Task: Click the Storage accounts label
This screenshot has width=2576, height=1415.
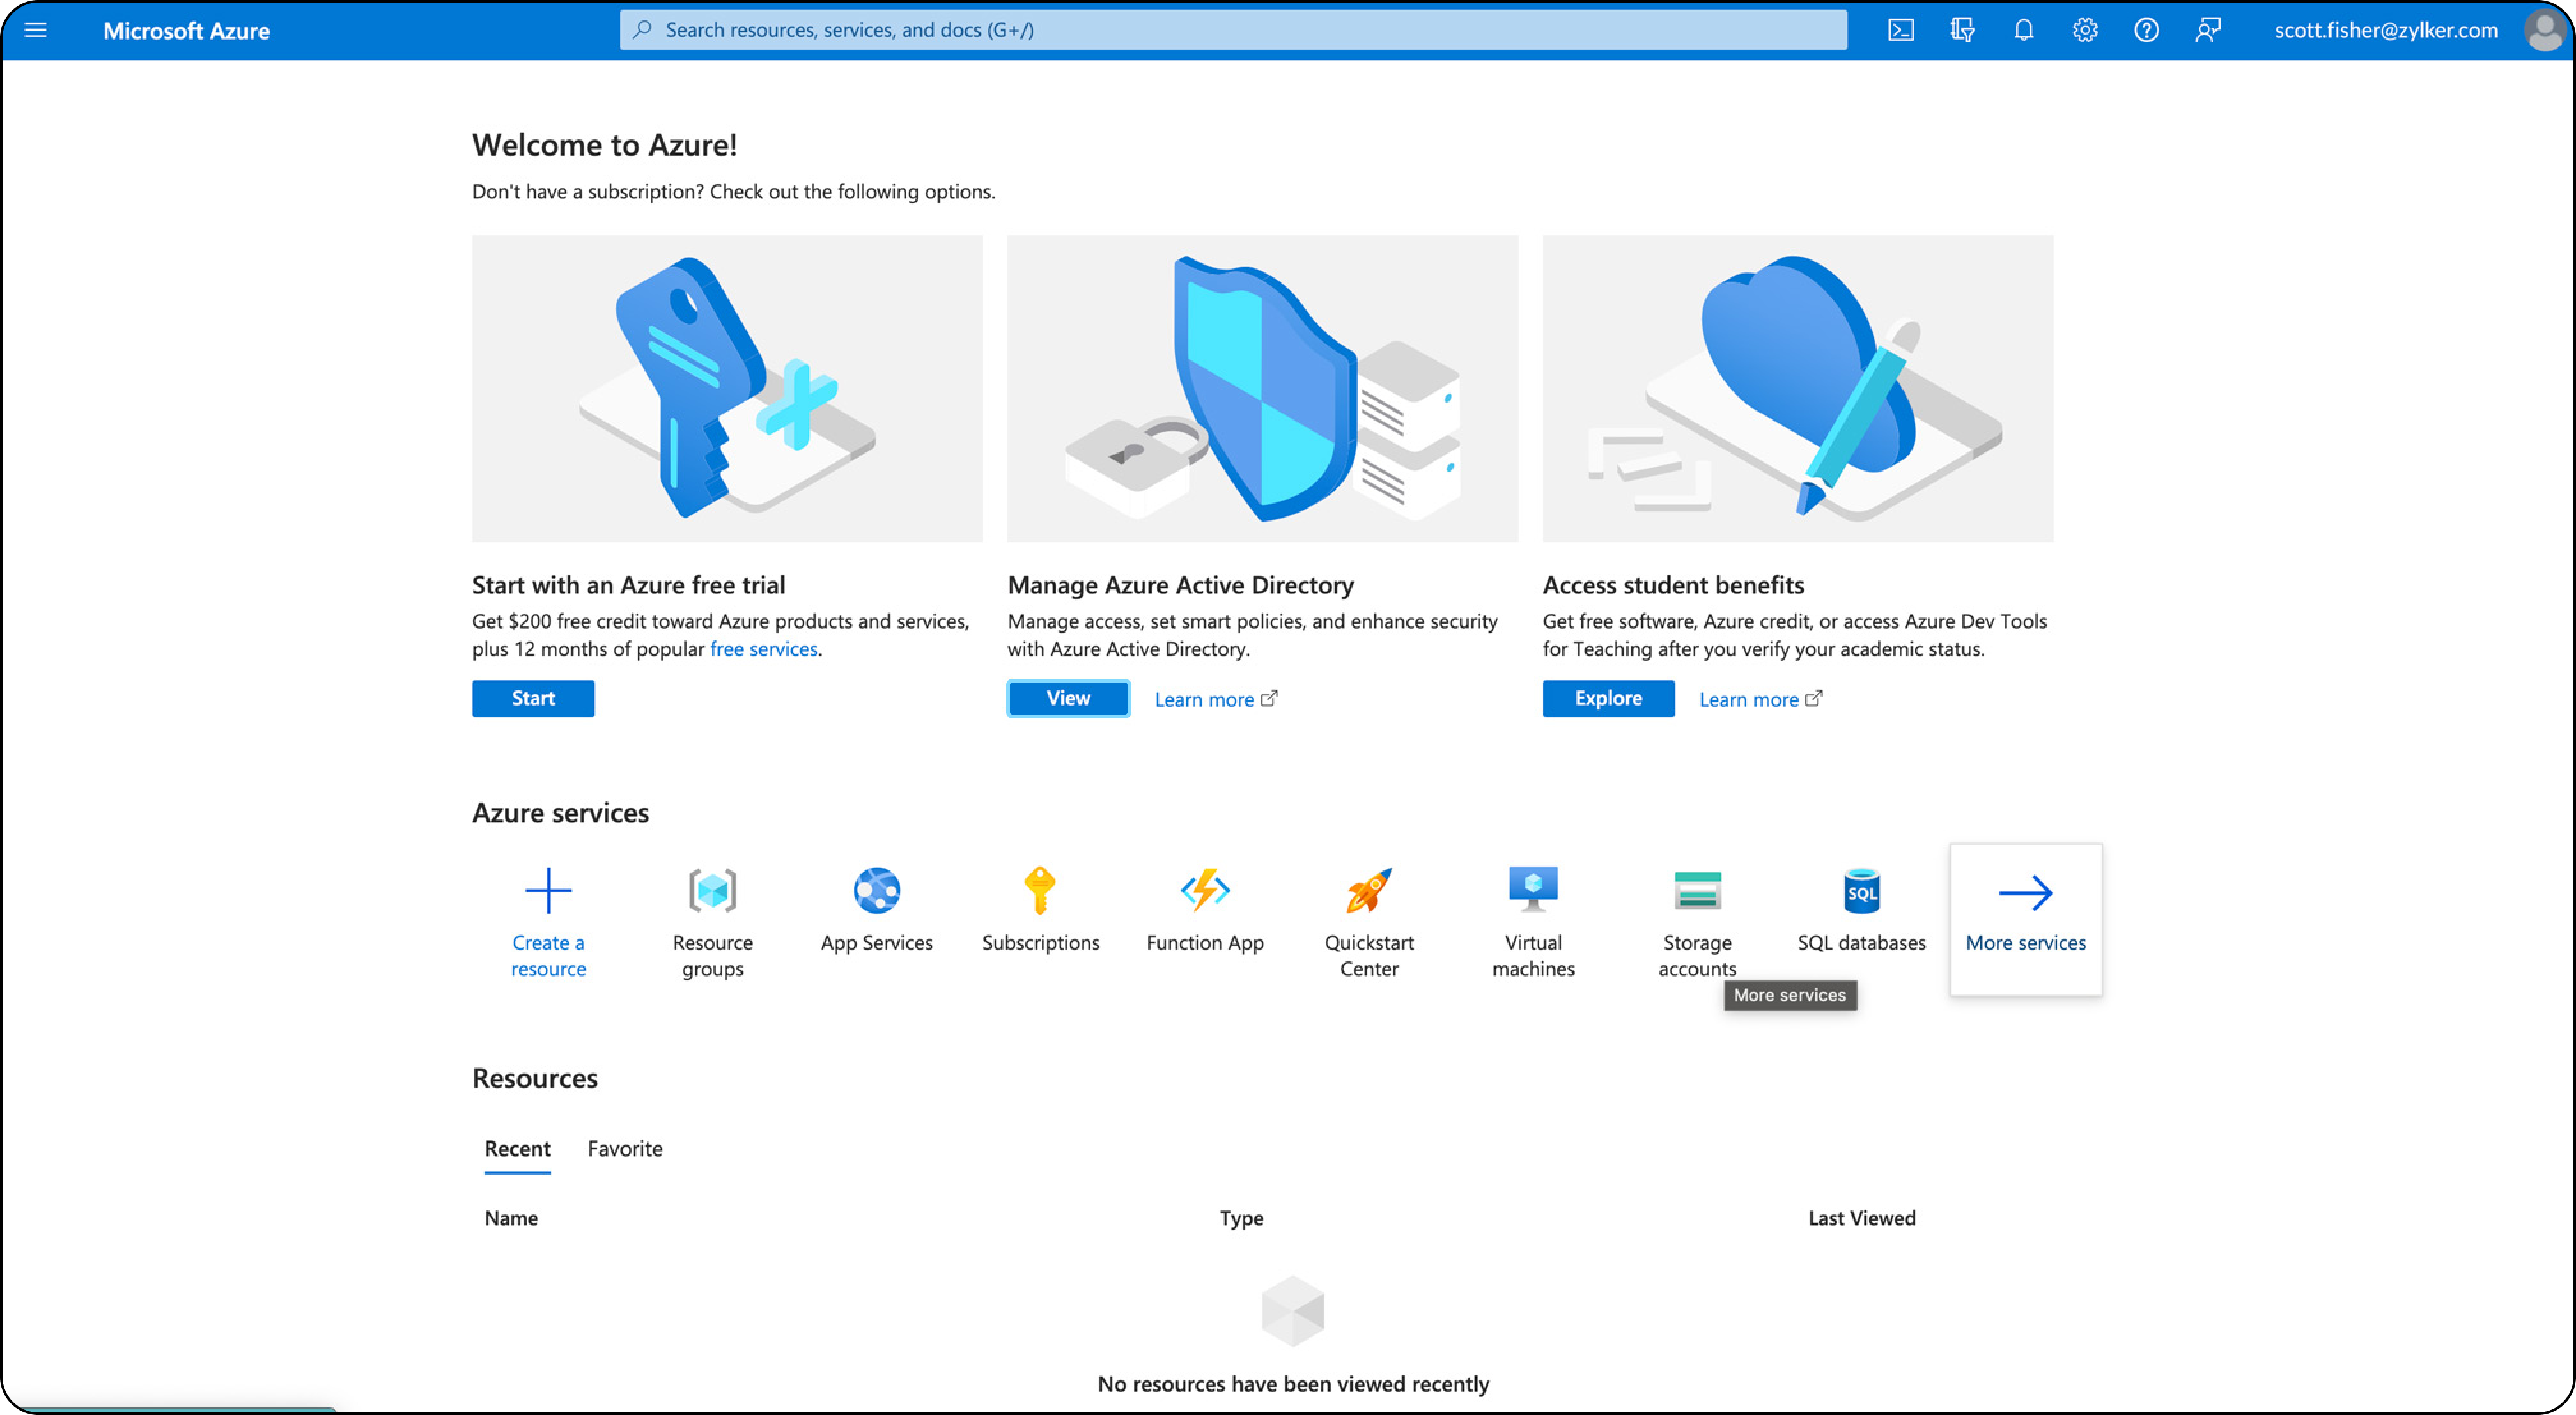Action: (x=1697, y=955)
